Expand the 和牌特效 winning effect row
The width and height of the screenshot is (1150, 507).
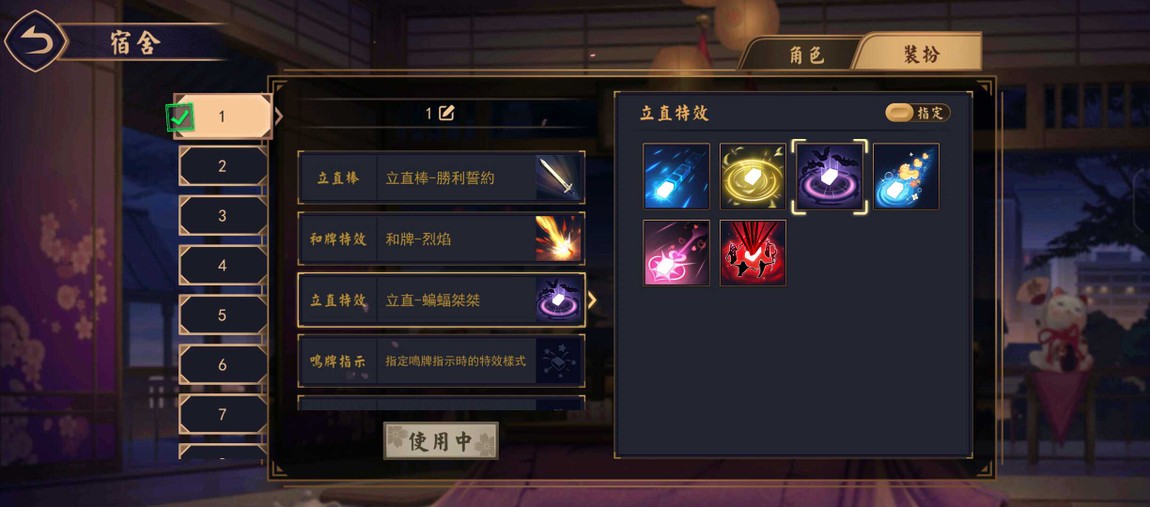point(441,238)
